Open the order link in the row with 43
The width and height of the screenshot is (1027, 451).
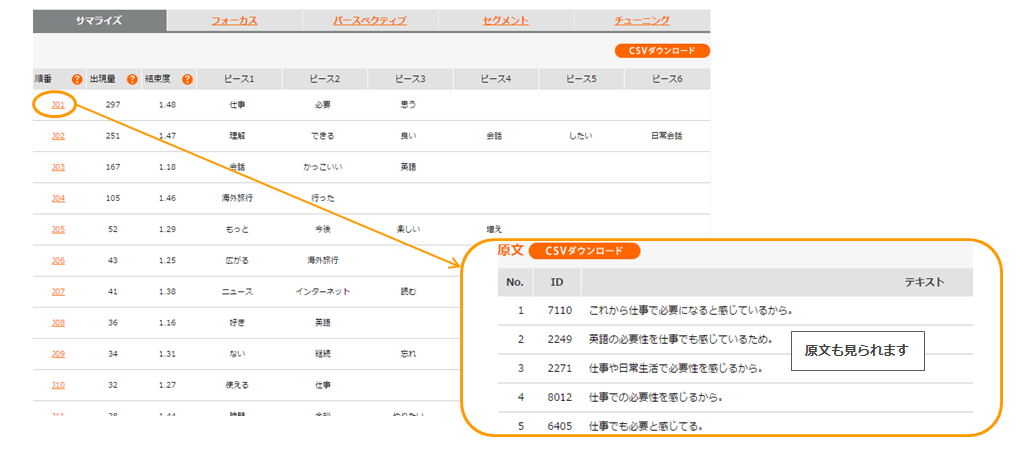58,261
